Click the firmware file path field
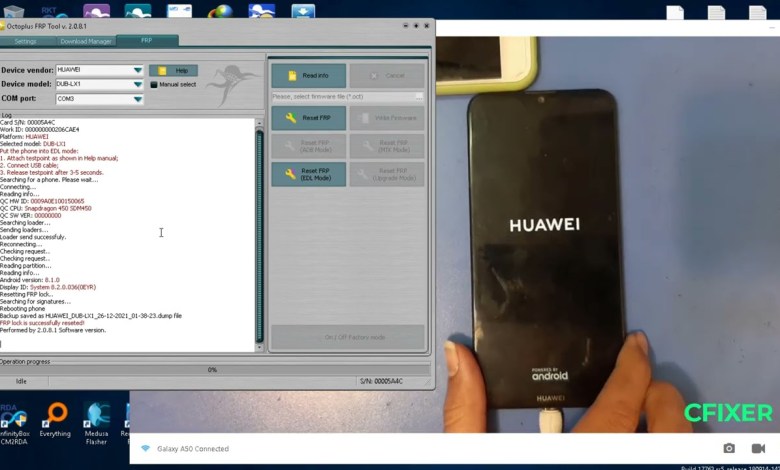780x470 pixels. (x=342, y=96)
